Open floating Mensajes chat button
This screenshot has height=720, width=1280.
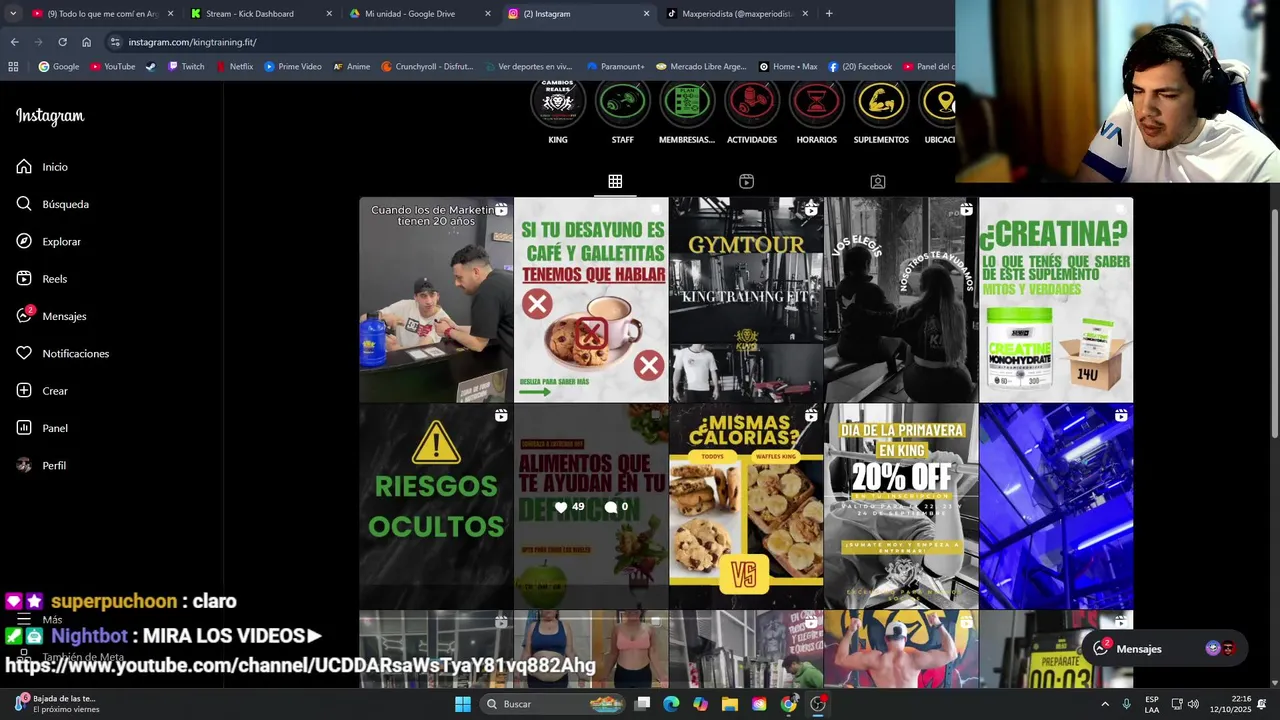(x=1165, y=649)
